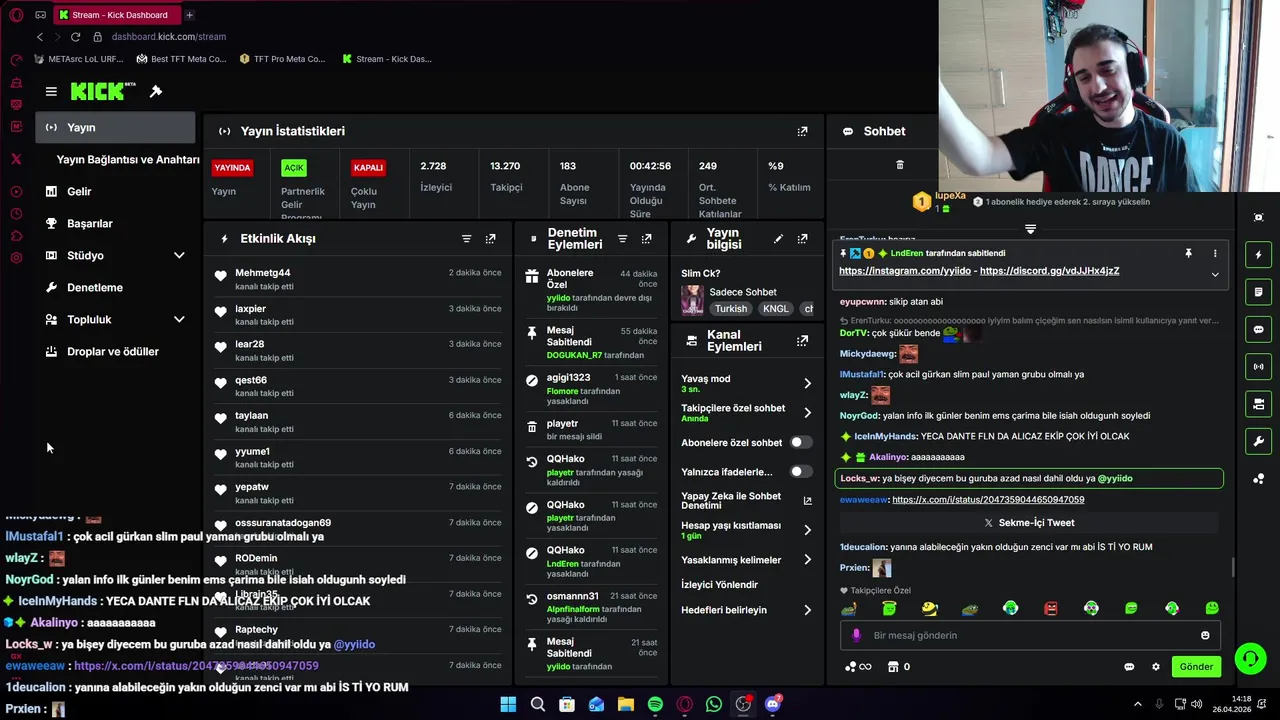The image size is (1280, 720).
Task: Pop out the Yayın İstatistikleri panel
Action: pyautogui.click(x=802, y=131)
